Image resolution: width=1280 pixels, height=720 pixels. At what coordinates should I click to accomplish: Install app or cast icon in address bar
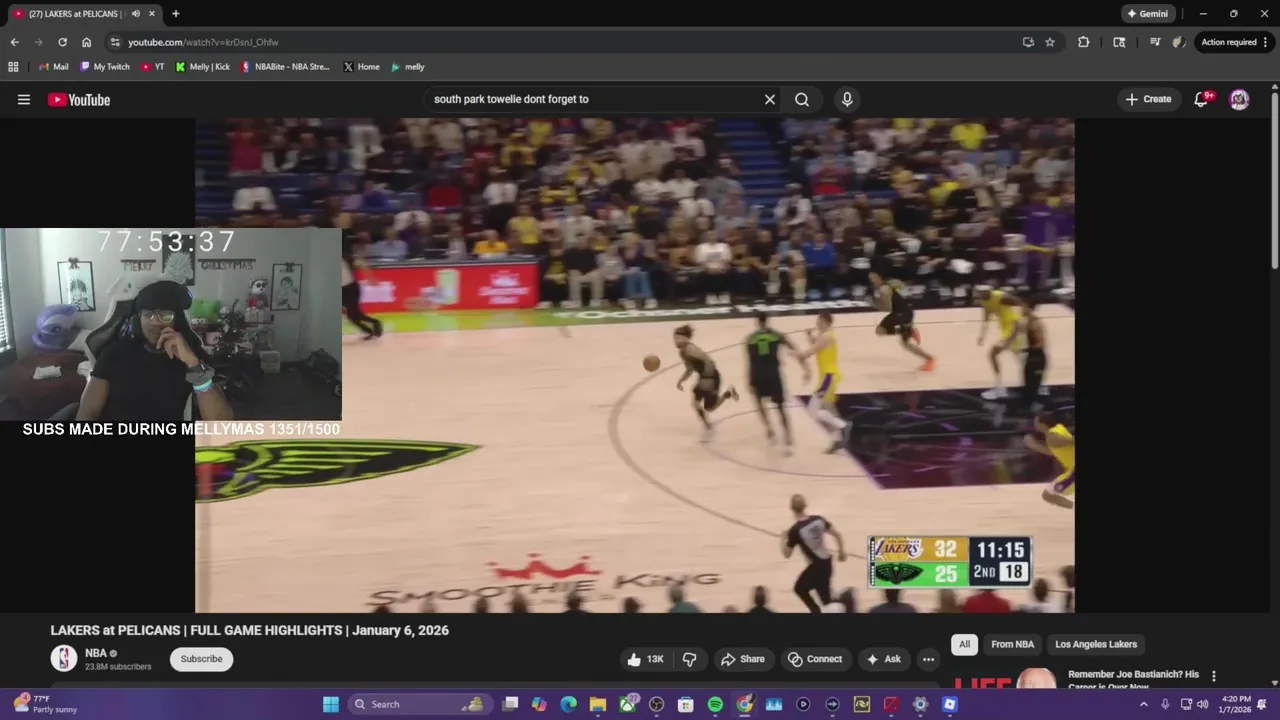pos(1028,42)
